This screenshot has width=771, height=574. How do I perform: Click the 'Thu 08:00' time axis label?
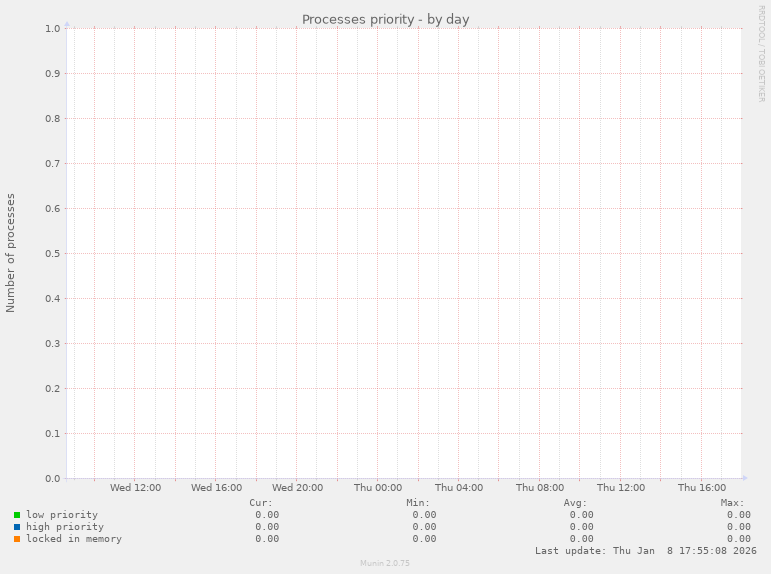click(540, 487)
